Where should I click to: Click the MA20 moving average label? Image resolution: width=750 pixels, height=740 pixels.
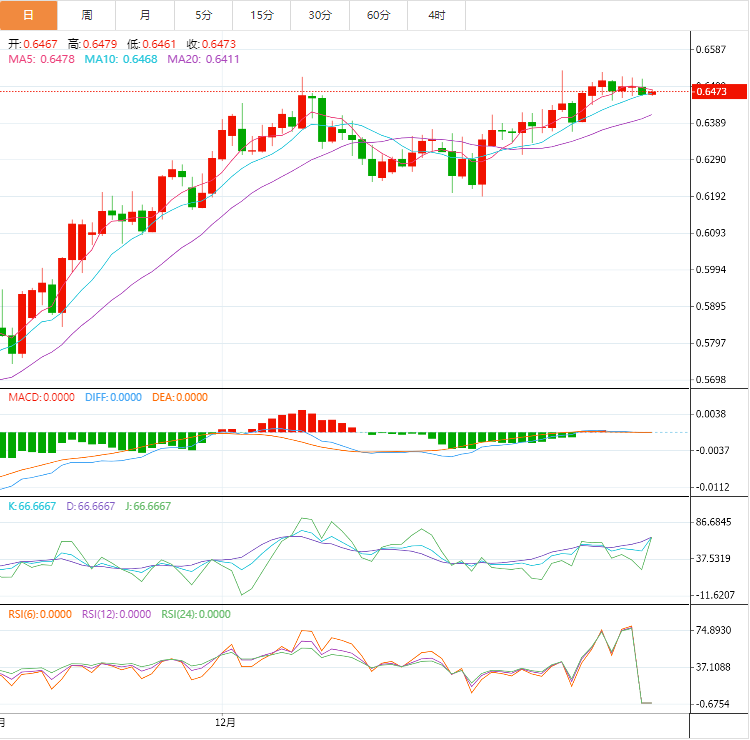pyautogui.click(x=203, y=60)
